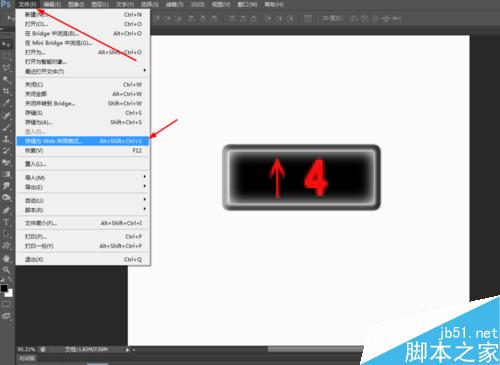The image size is (500, 365).
Task: Click the 3D scale camera icon in options bar
Action: 397,18
